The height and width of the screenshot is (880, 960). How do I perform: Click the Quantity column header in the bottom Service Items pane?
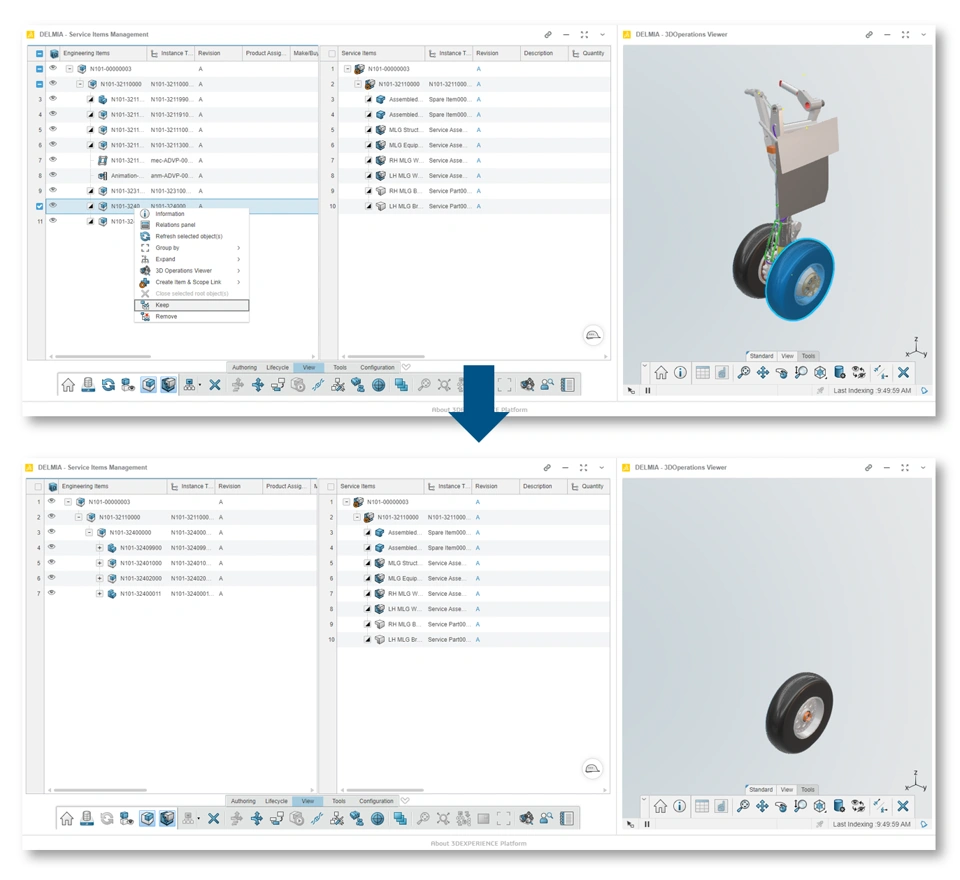click(589, 486)
